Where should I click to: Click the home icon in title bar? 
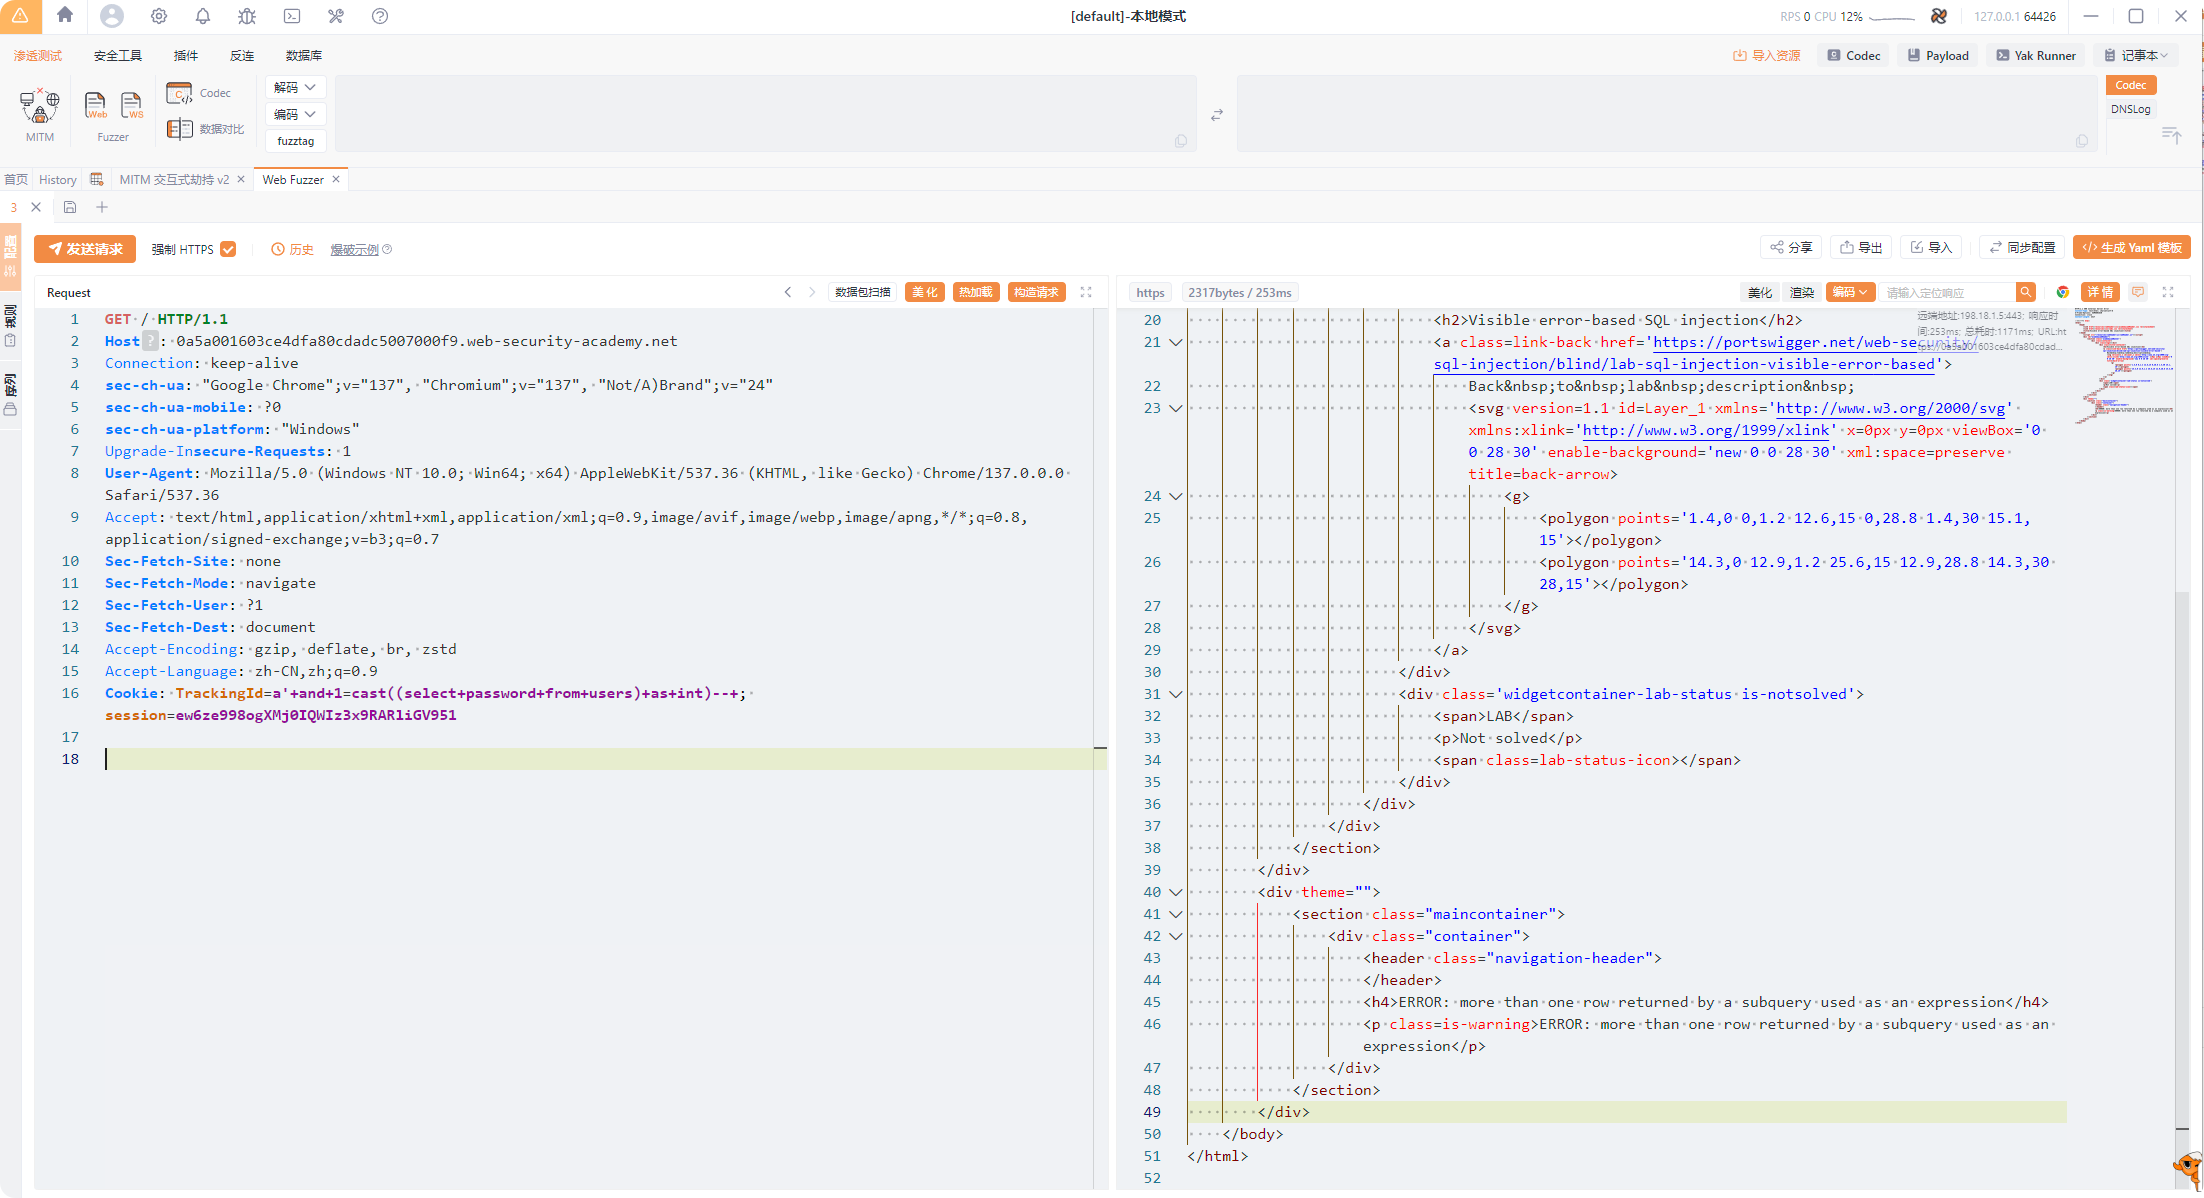65,15
